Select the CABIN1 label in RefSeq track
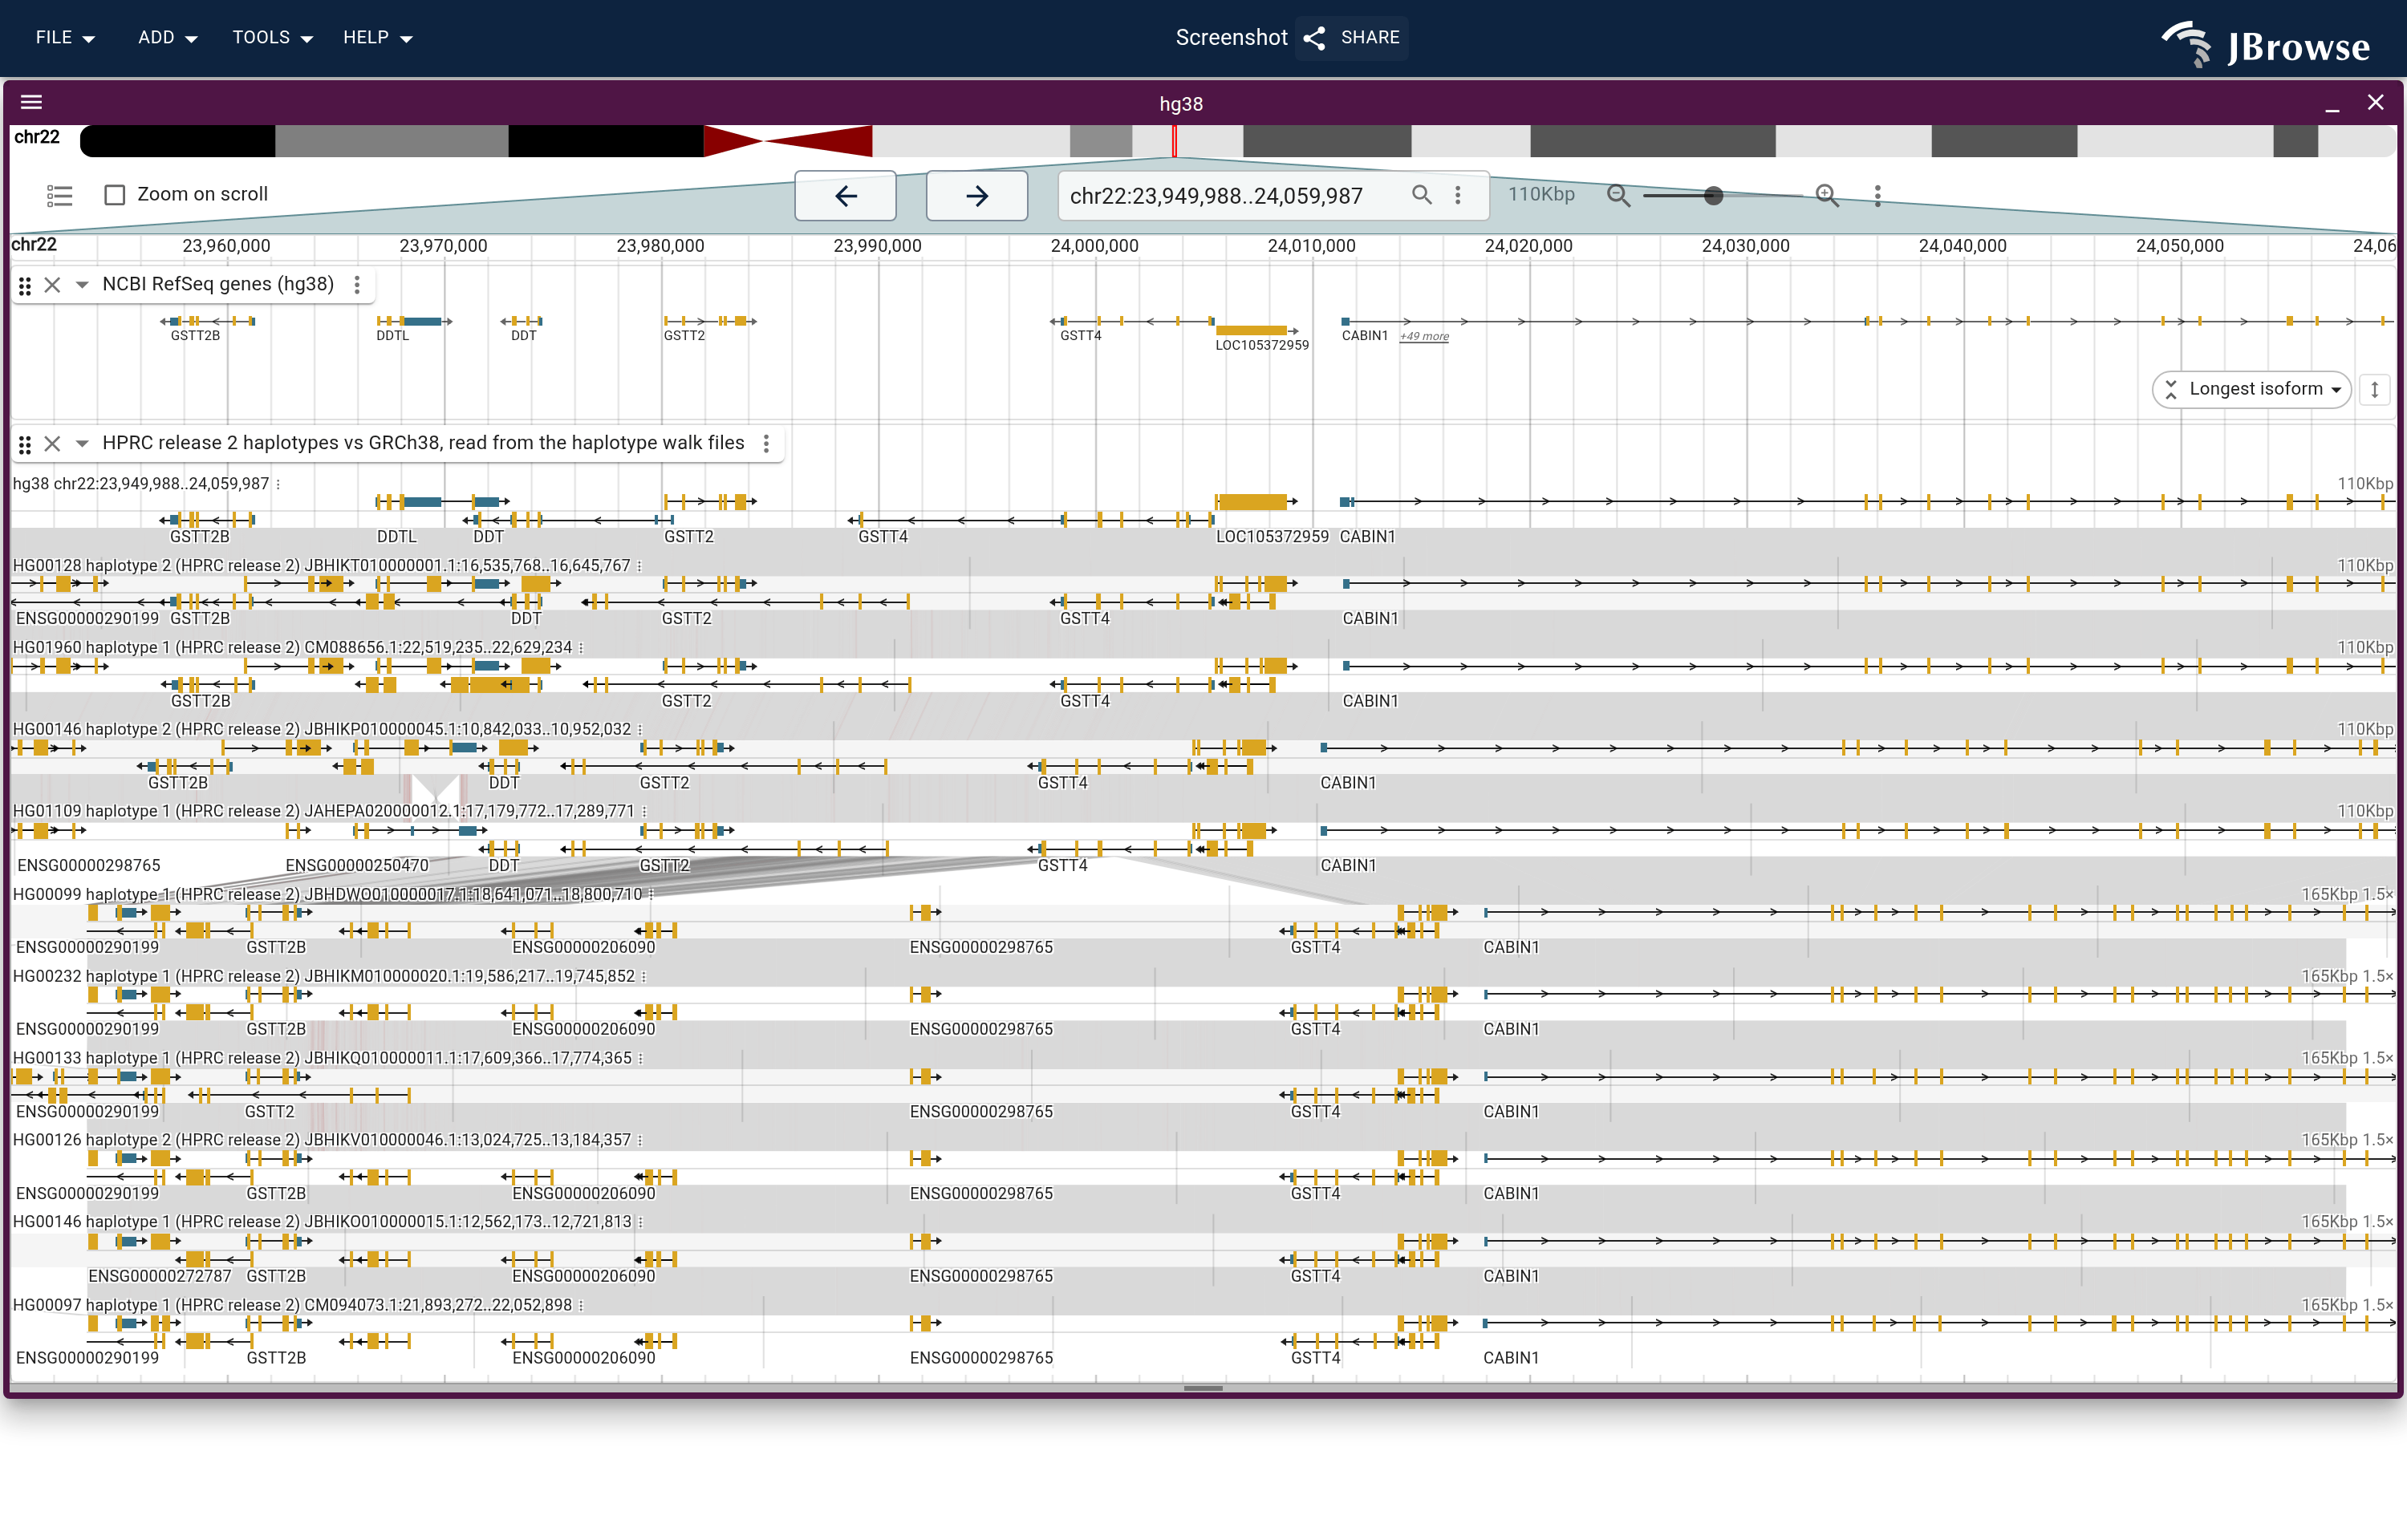2407x1540 pixels. click(x=1365, y=336)
